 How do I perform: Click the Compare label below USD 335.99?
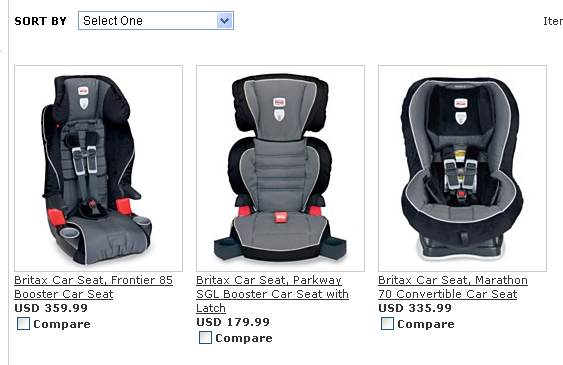426,324
